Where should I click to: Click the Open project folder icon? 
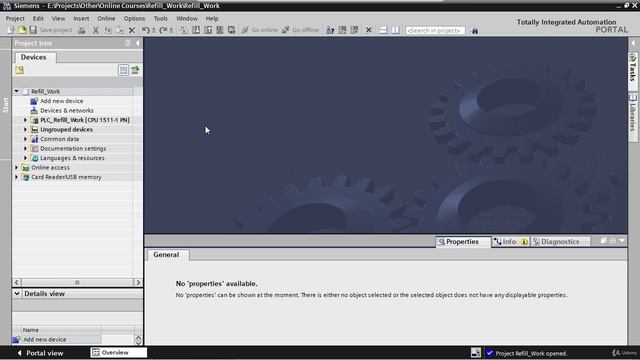22,30
